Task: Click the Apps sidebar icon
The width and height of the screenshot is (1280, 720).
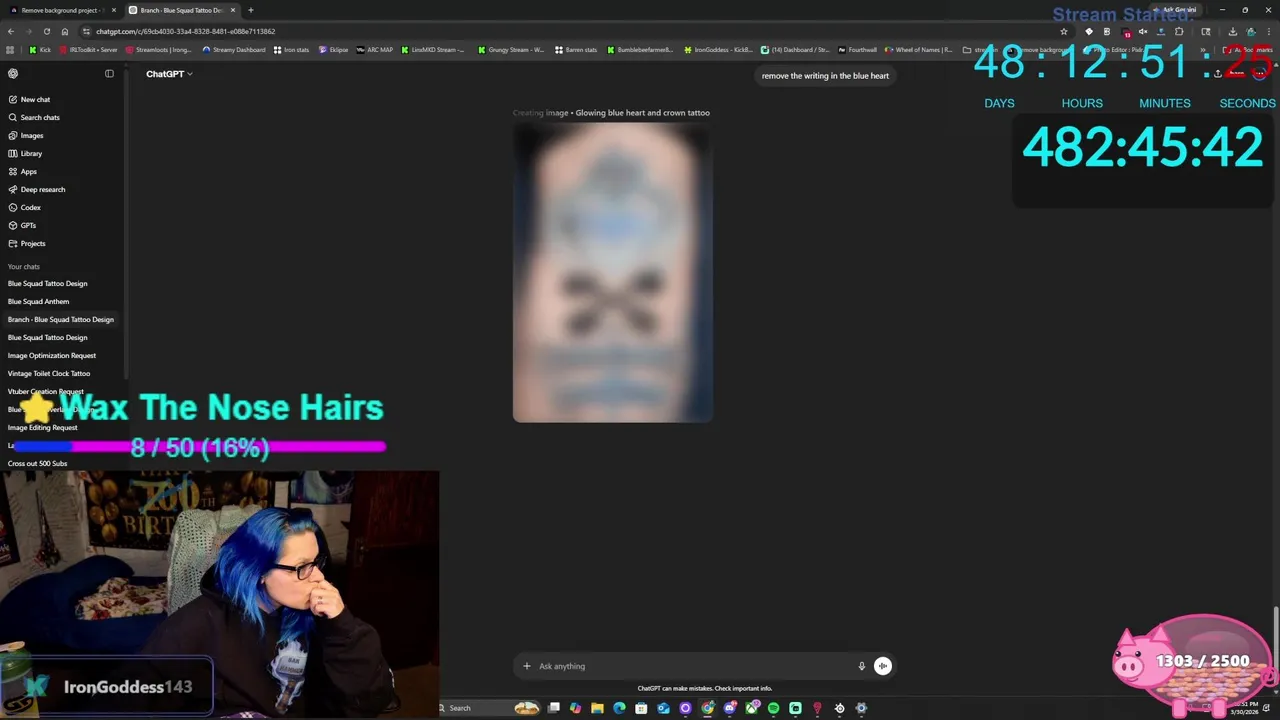Action: tap(13, 171)
